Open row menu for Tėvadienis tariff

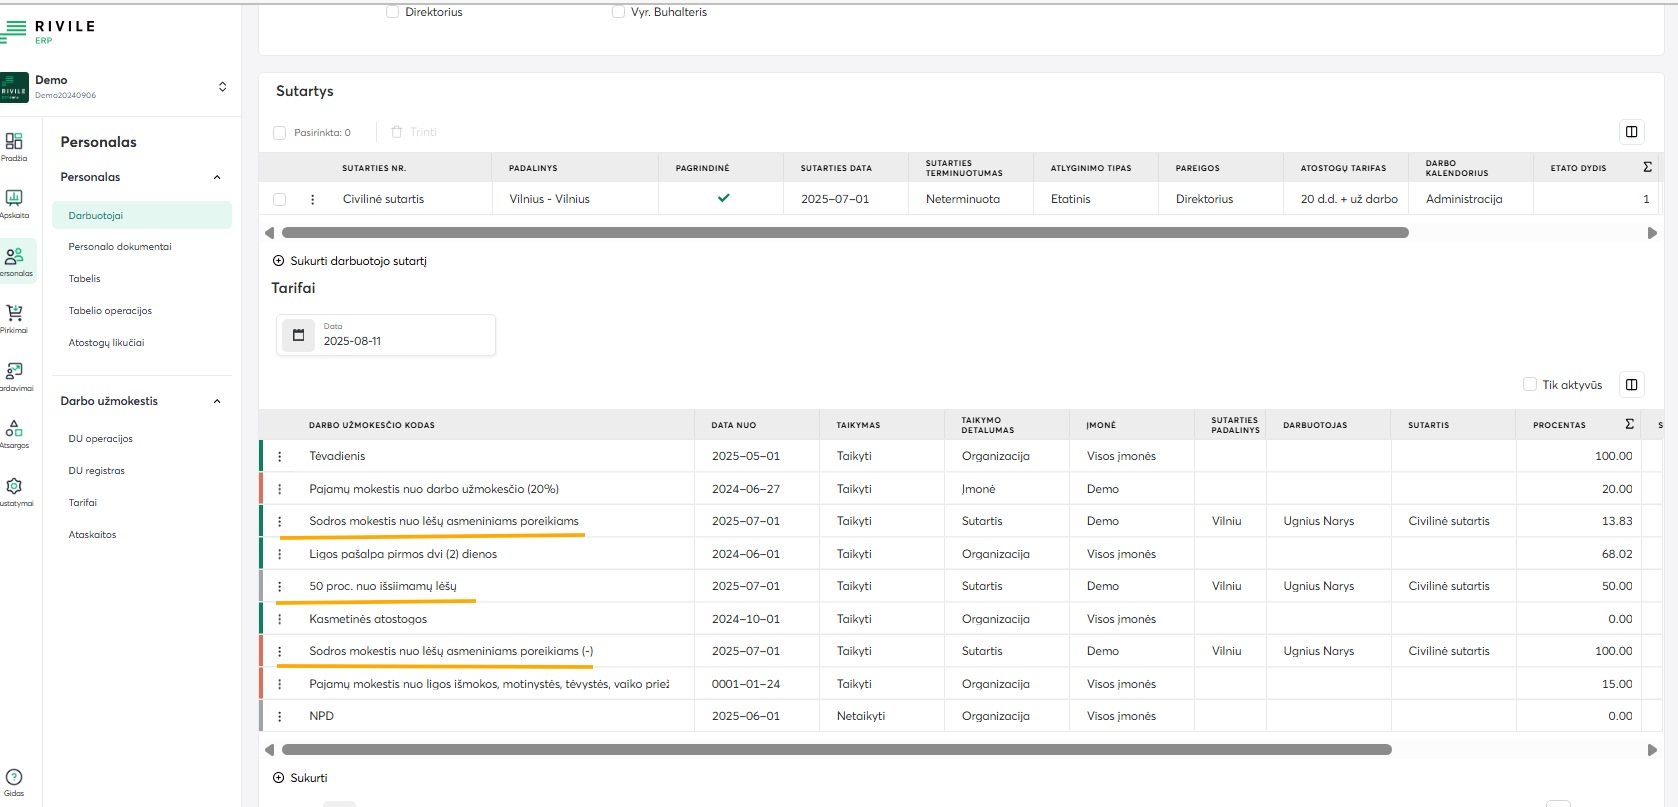[x=280, y=457]
